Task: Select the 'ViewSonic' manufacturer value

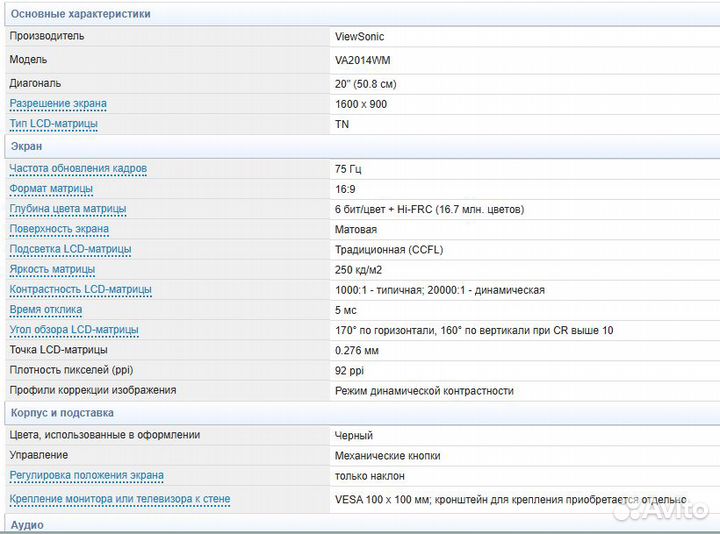Action: 360,37
